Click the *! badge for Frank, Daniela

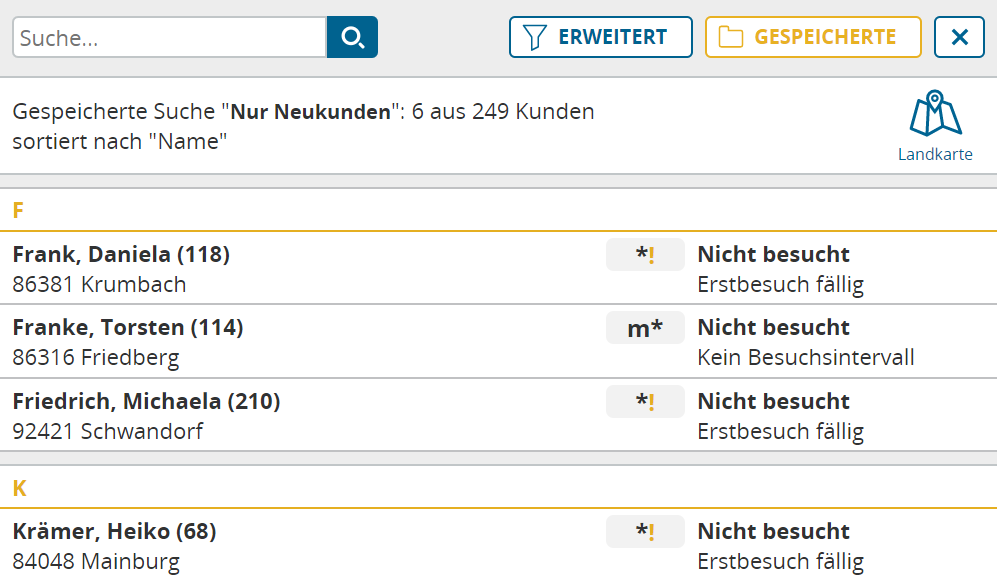[x=645, y=255]
